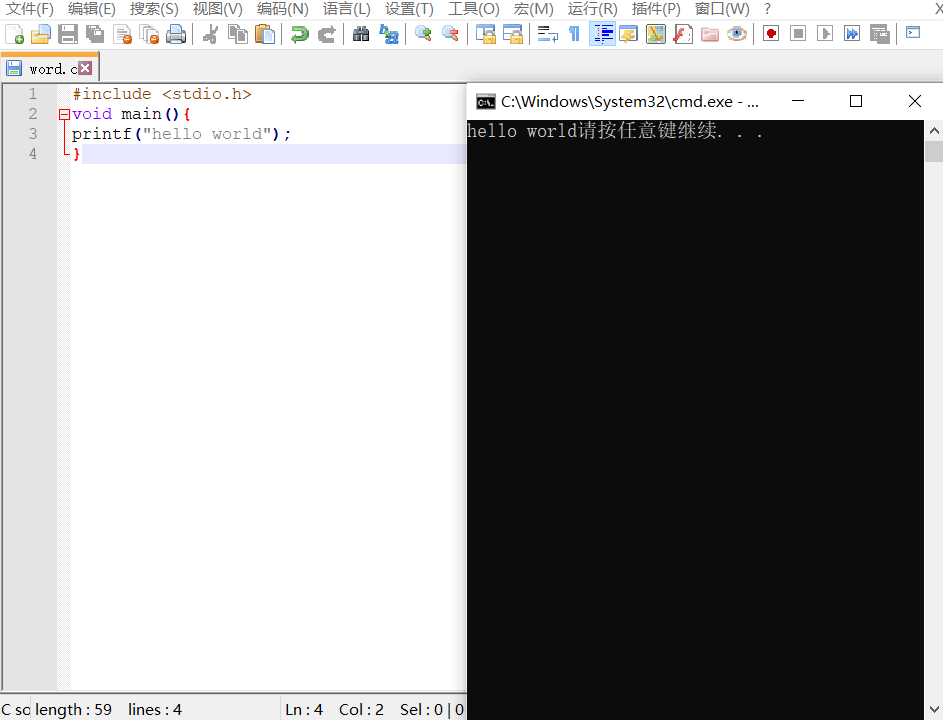Minimize the cmd.exe window
Image resolution: width=943 pixels, height=720 pixels.
[798, 101]
